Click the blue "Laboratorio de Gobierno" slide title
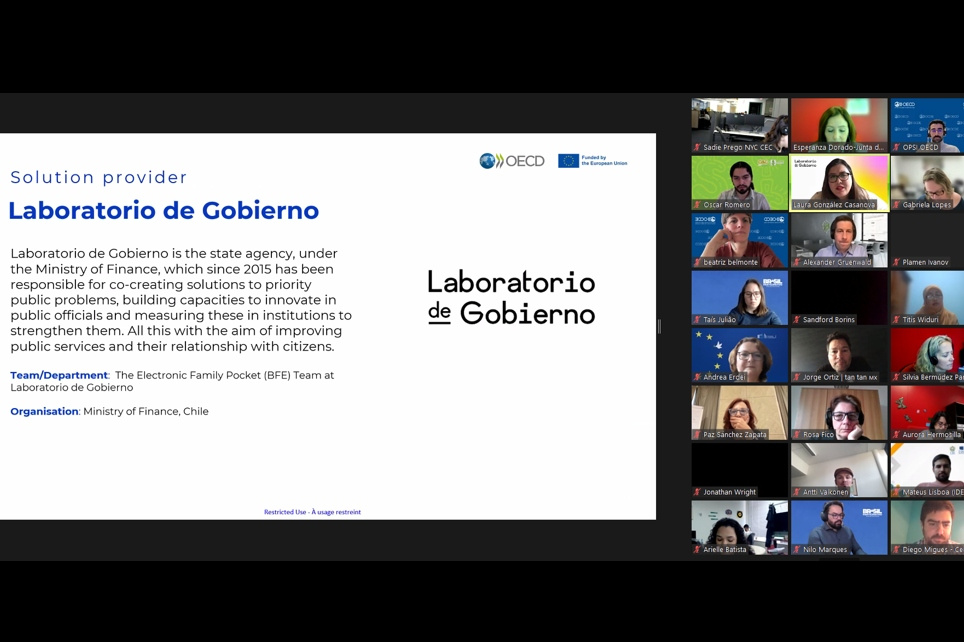 coord(164,210)
